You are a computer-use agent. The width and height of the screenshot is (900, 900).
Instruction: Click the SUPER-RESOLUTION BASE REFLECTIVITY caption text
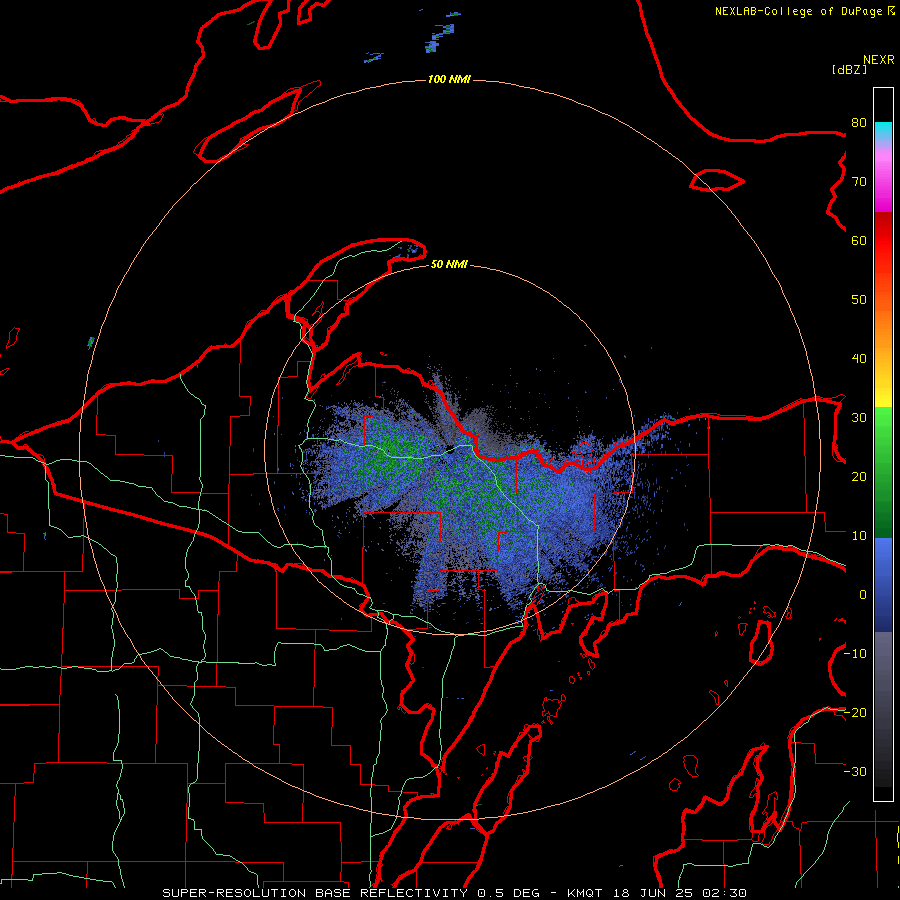point(315,893)
